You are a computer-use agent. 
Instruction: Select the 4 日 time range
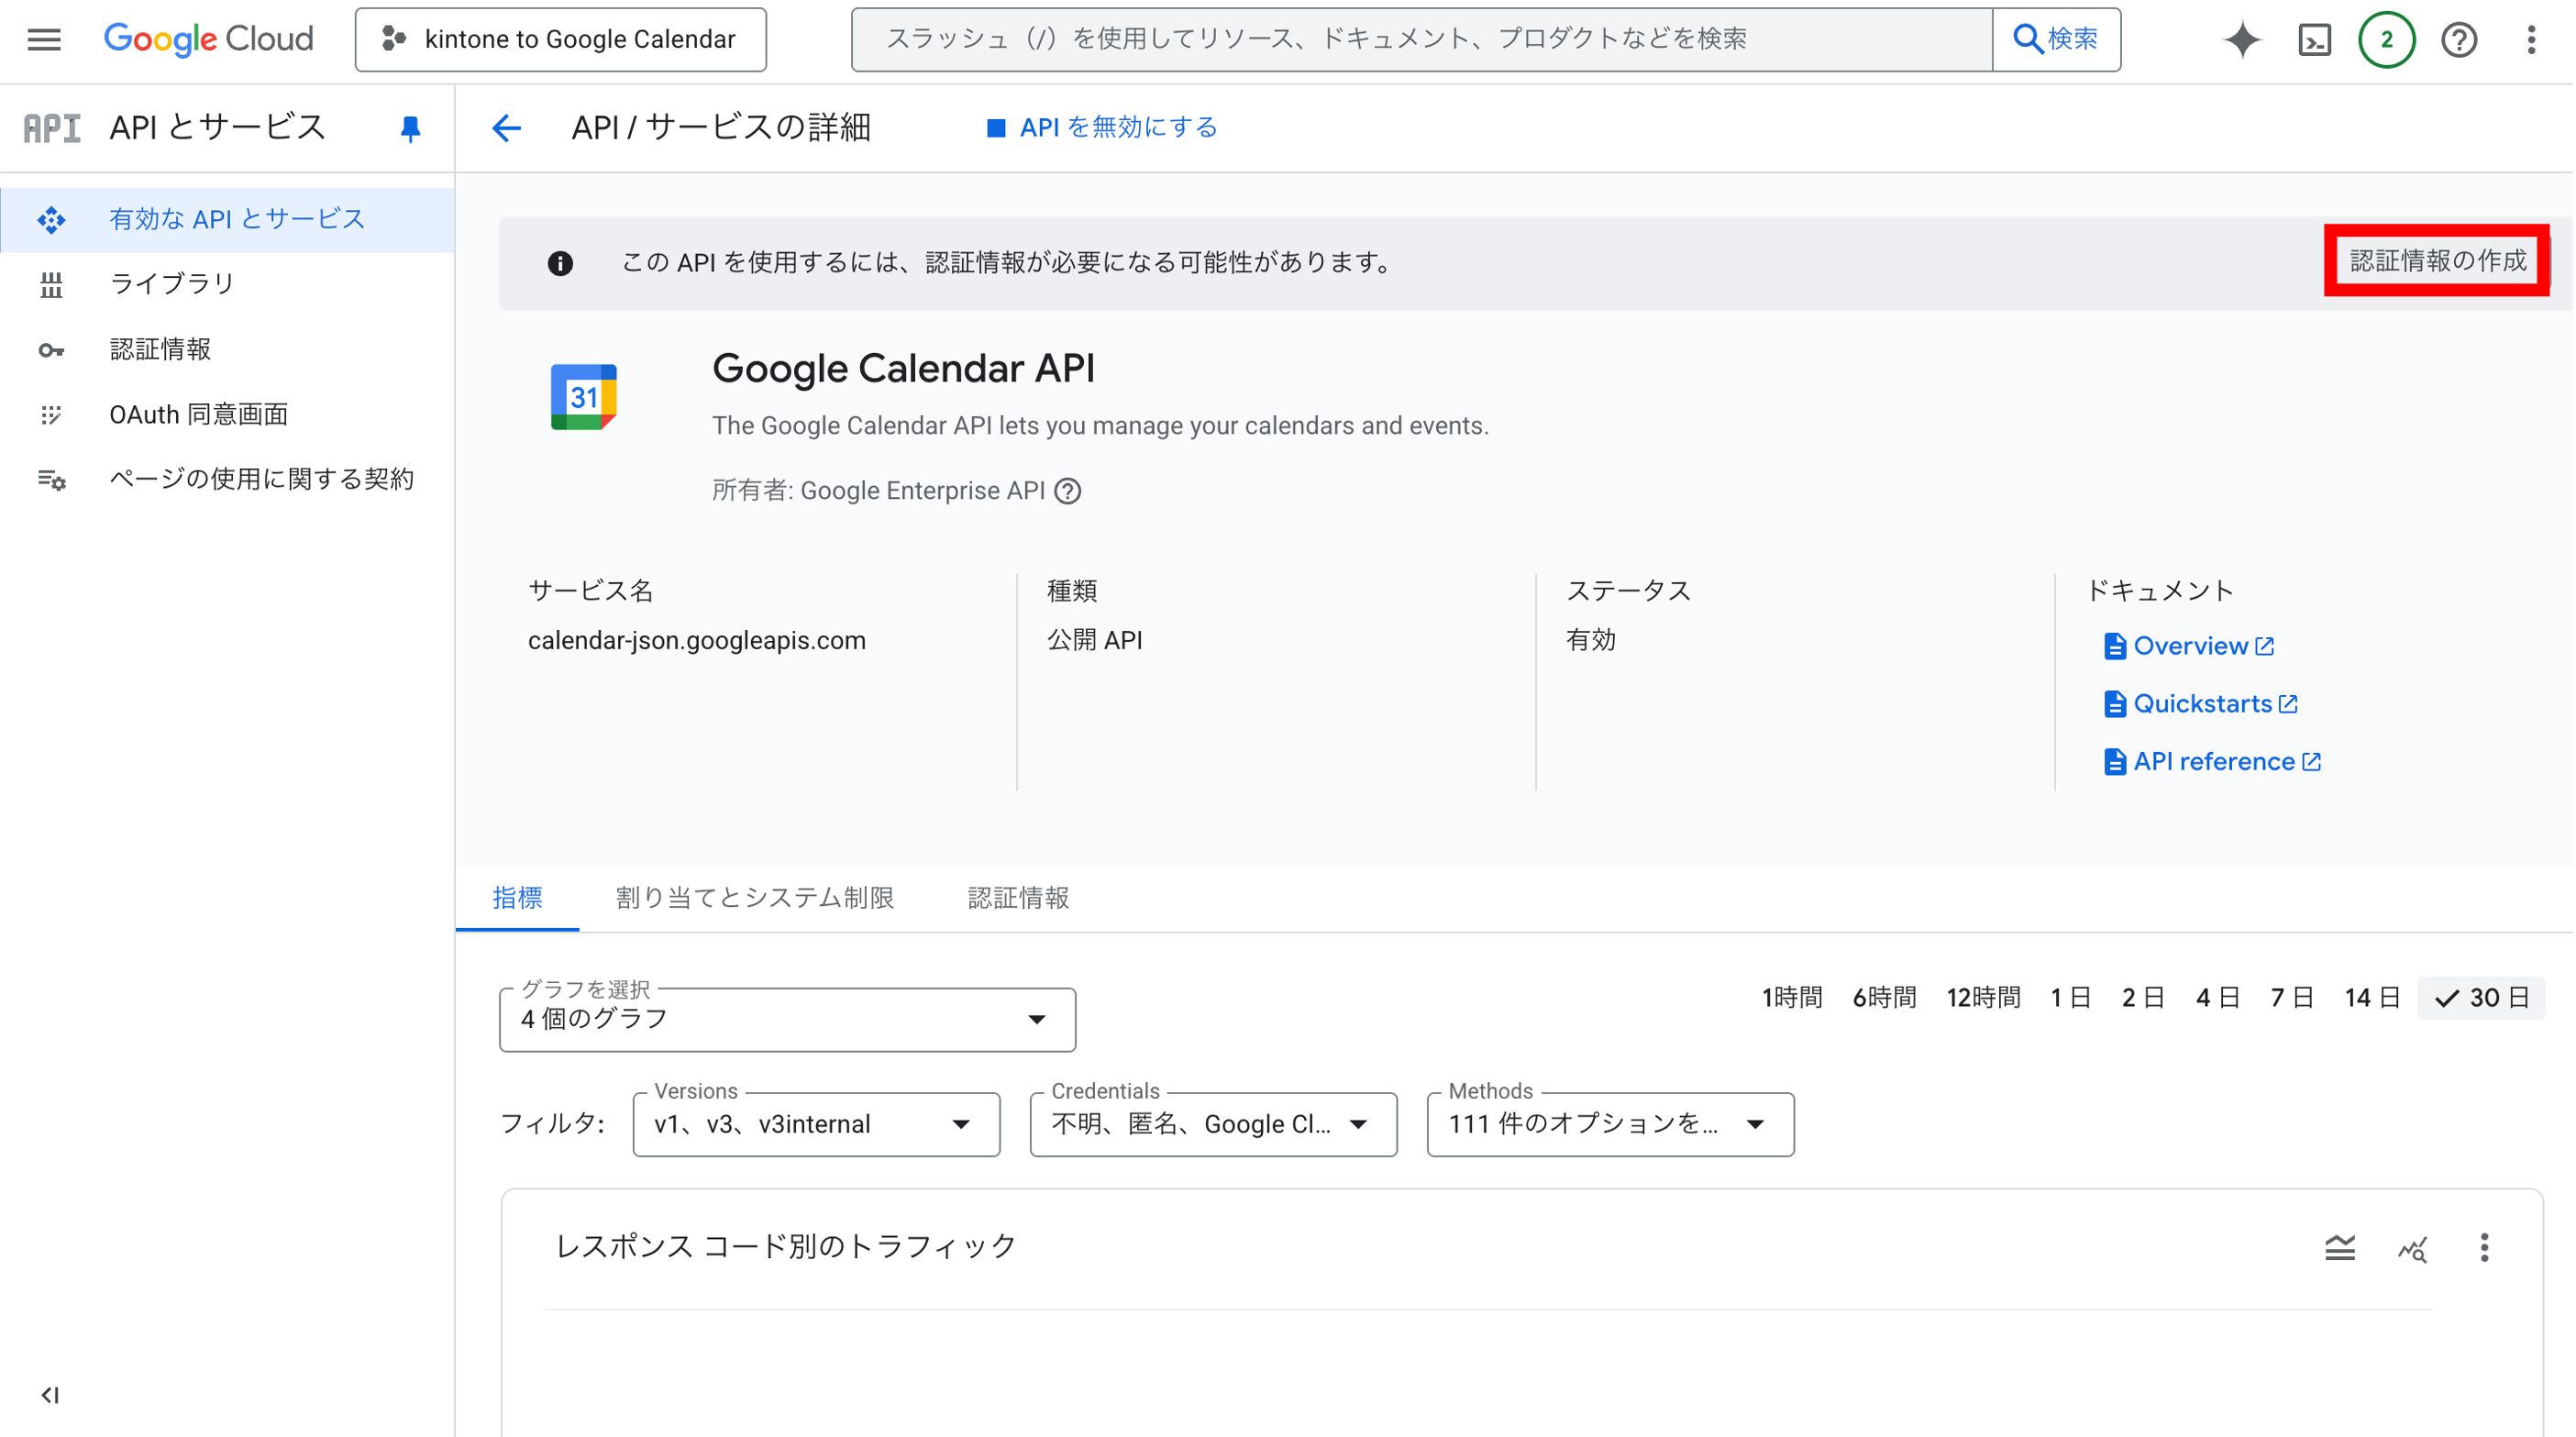point(2218,998)
